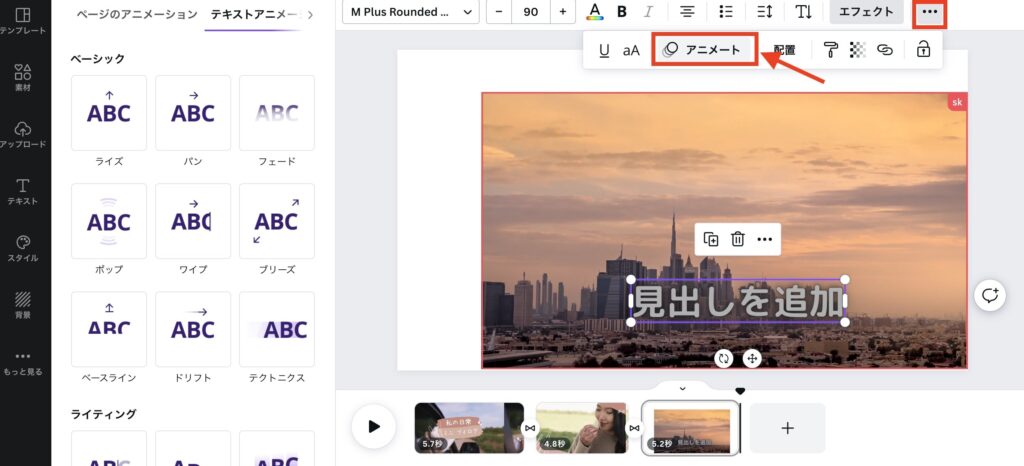Toggle the lock icon

click(x=923, y=49)
